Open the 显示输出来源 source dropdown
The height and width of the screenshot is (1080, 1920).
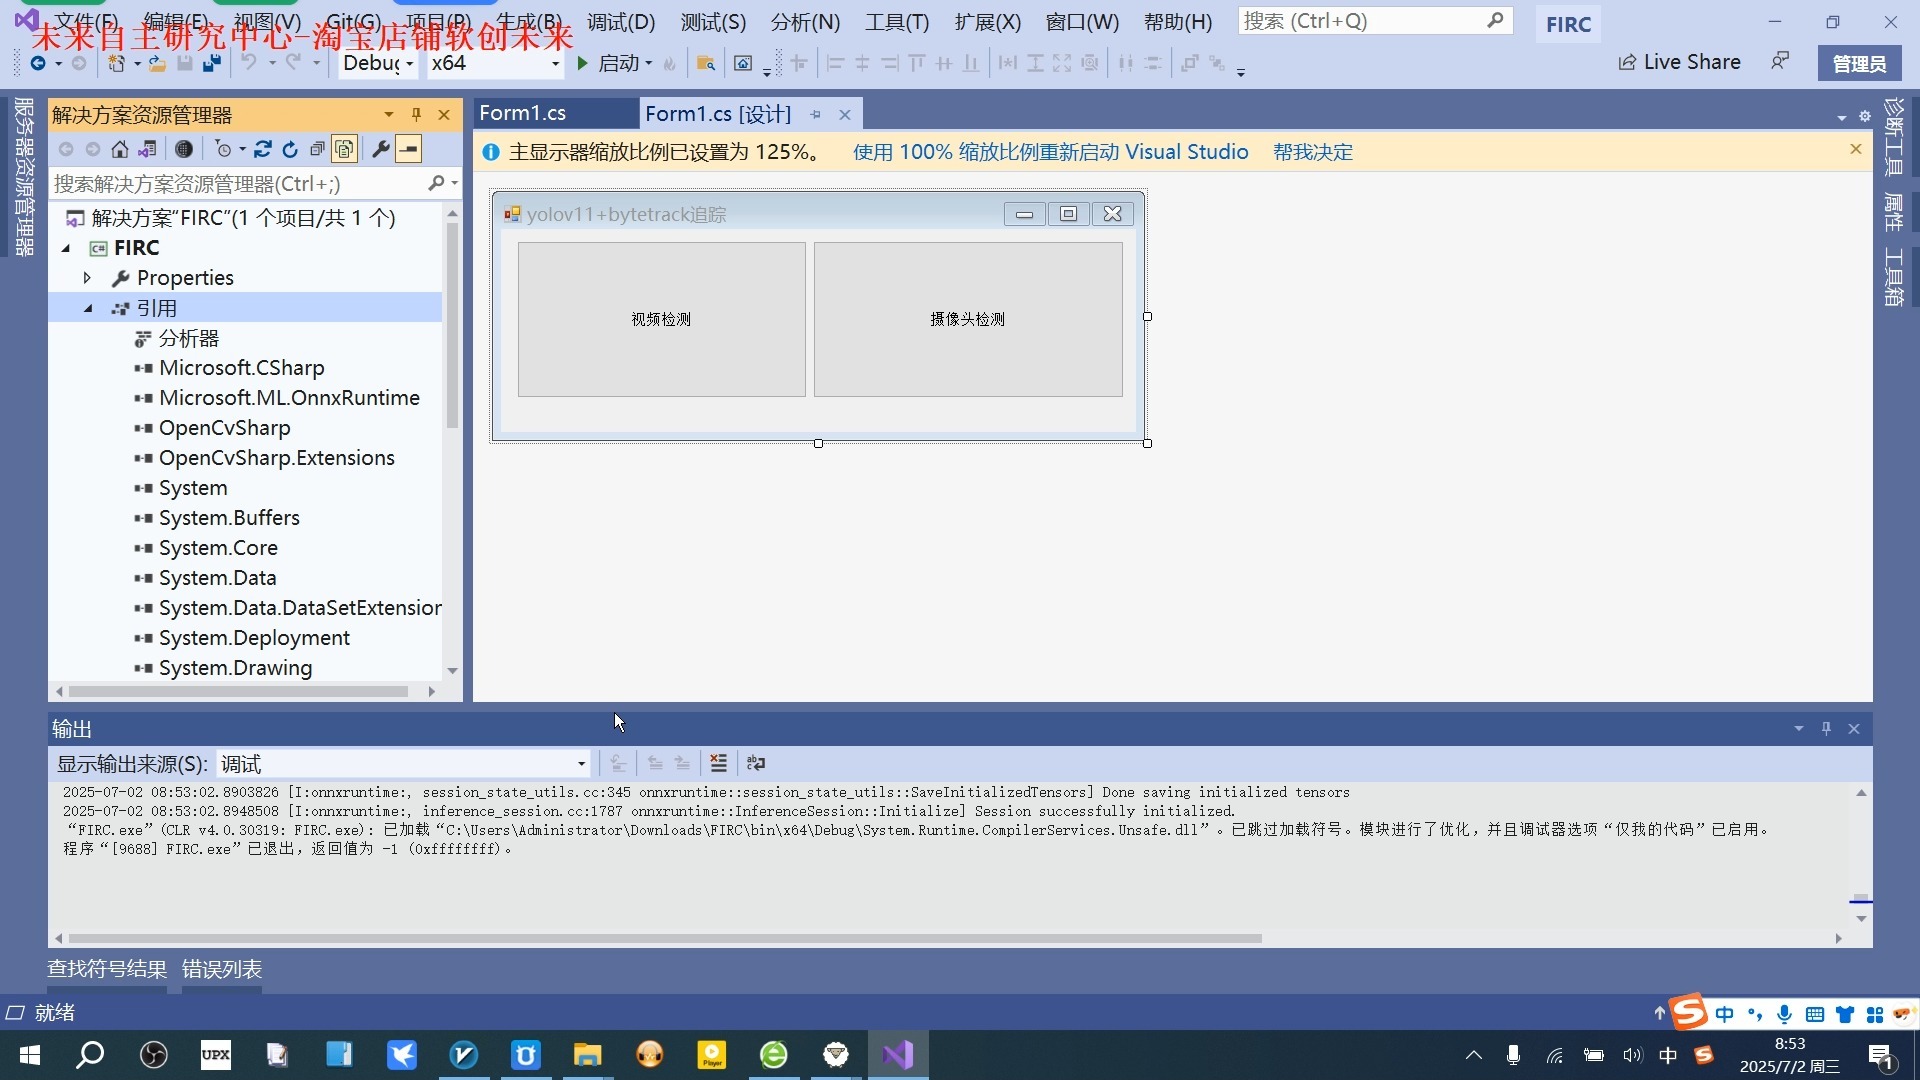click(x=580, y=763)
